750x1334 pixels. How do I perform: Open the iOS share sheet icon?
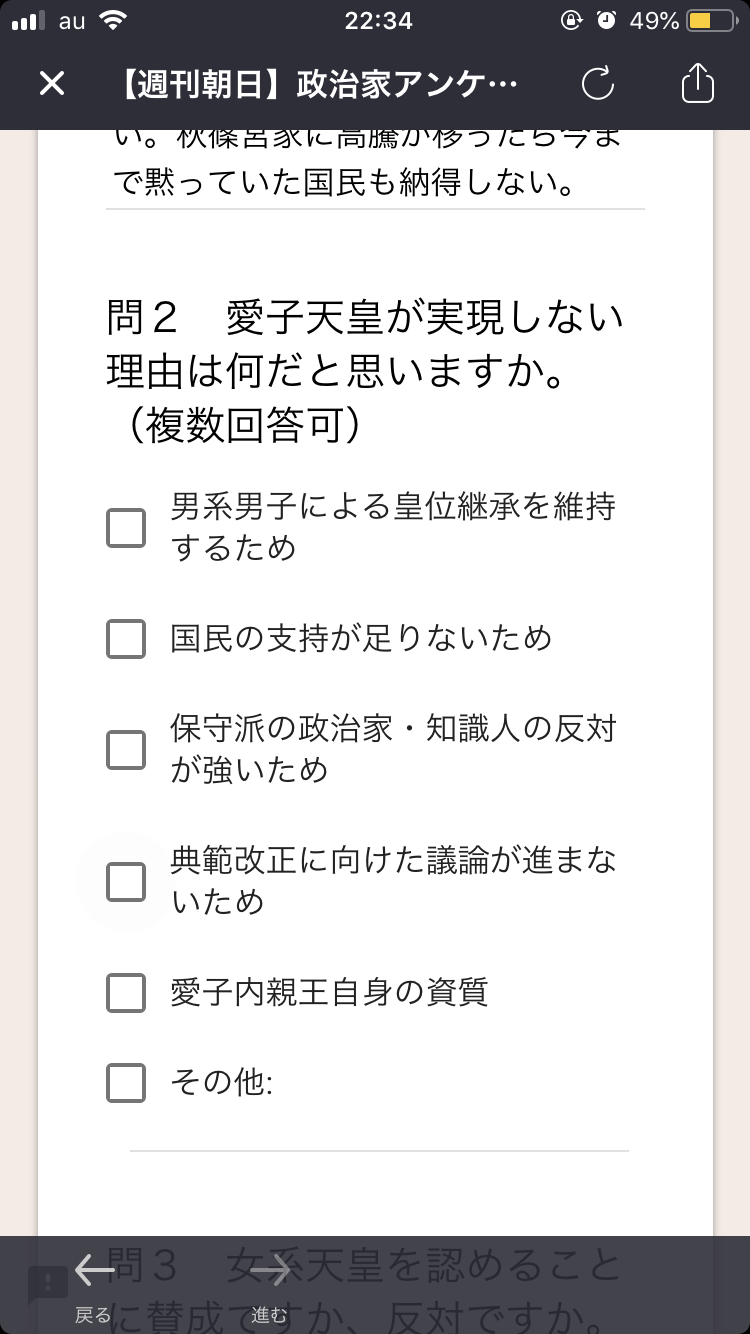point(697,84)
